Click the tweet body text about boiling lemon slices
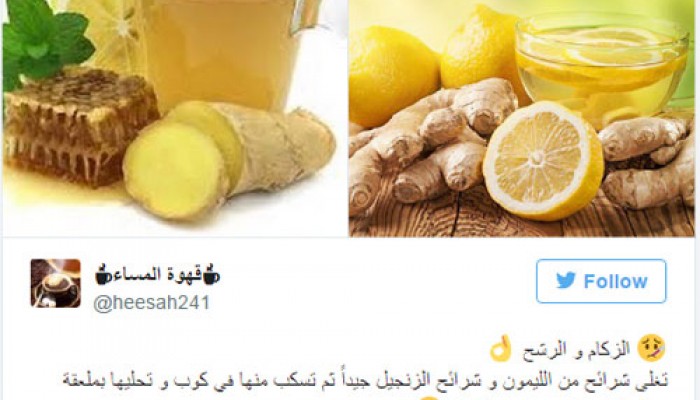Viewport: 700px width, 400px height. [x=365, y=380]
